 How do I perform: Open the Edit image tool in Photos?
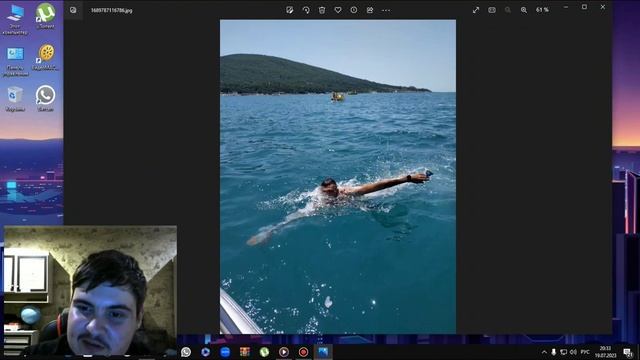289,10
